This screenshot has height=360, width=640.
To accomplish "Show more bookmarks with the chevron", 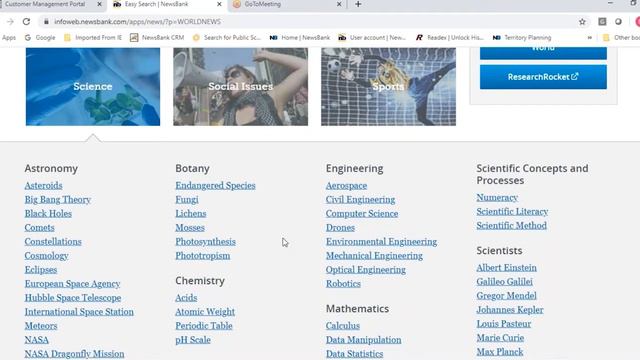I will click(x=589, y=38).
